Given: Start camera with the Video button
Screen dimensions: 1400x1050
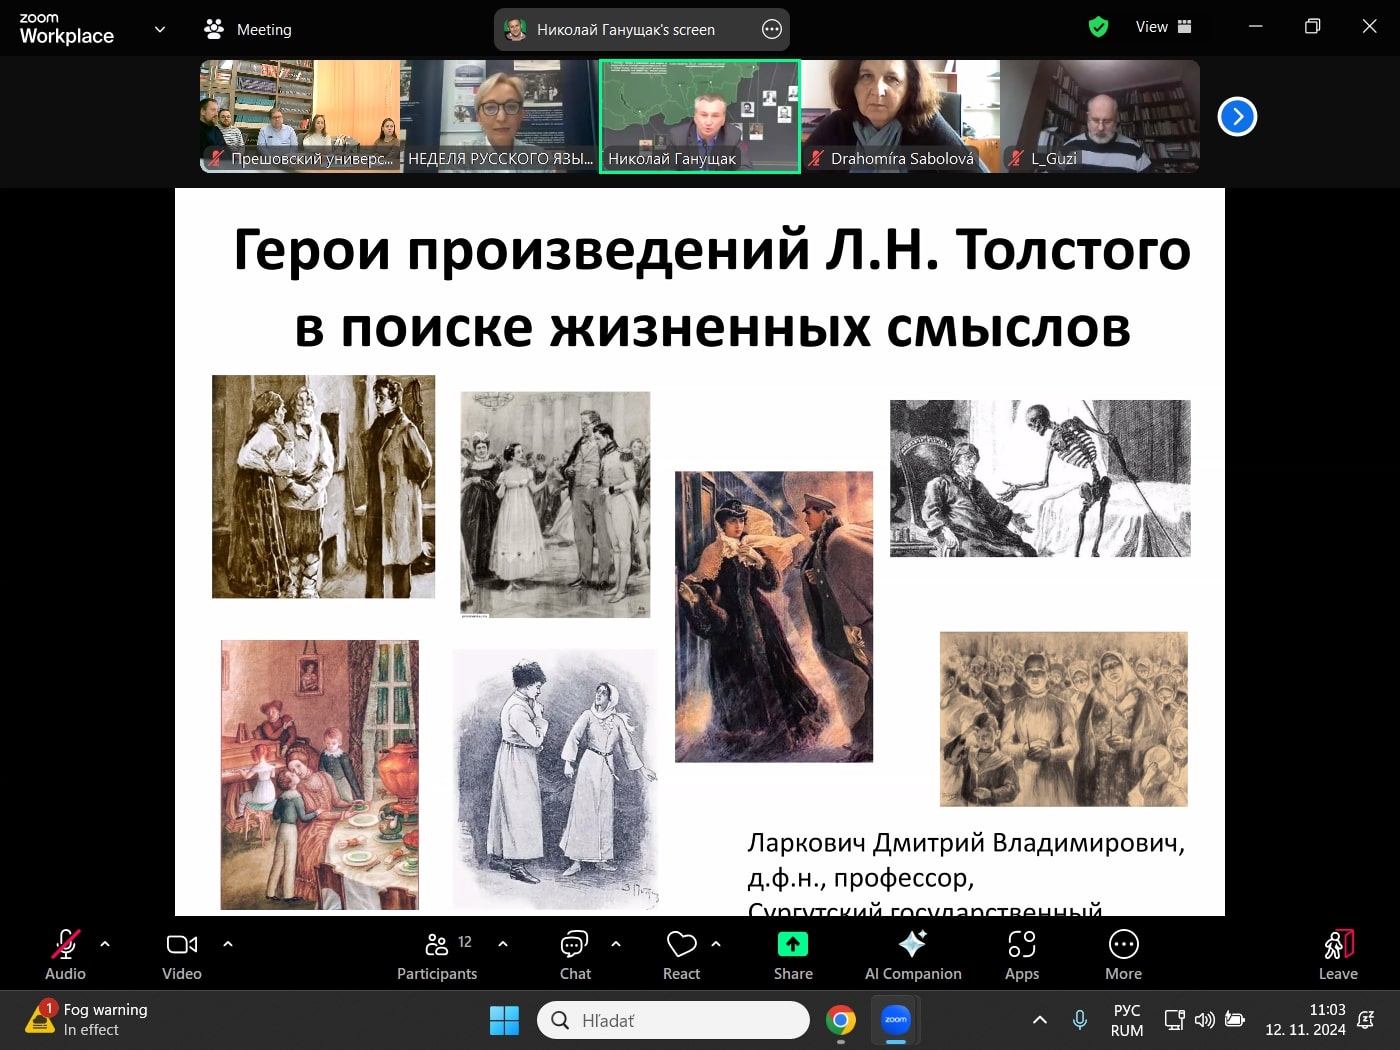Looking at the screenshot, I should pyautogui.click(x=182, y=955).
